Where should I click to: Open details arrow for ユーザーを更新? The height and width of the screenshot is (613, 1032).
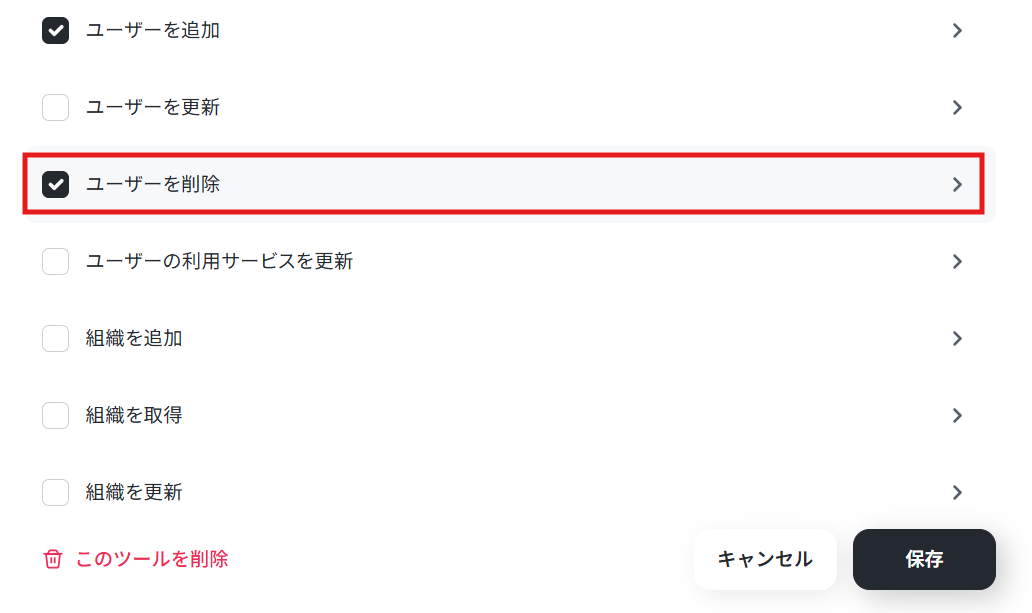tap(957, 107)
